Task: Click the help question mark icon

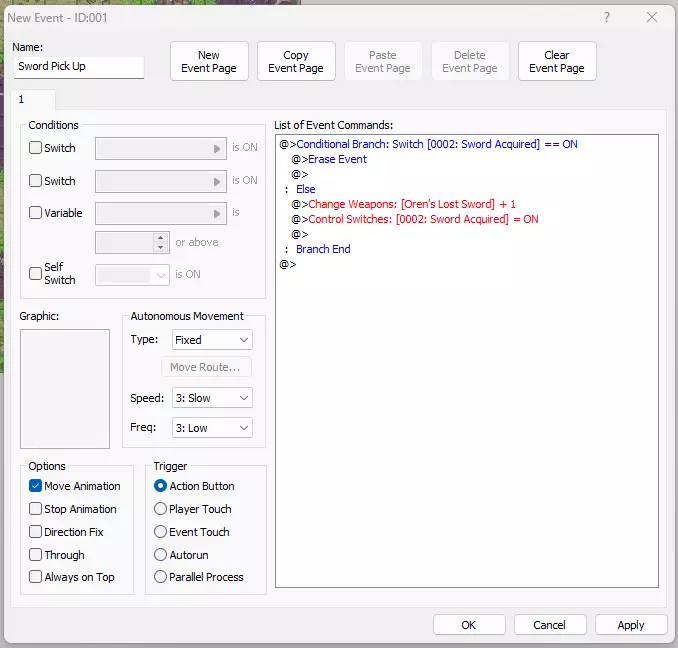Action: [x=607, y=18]
